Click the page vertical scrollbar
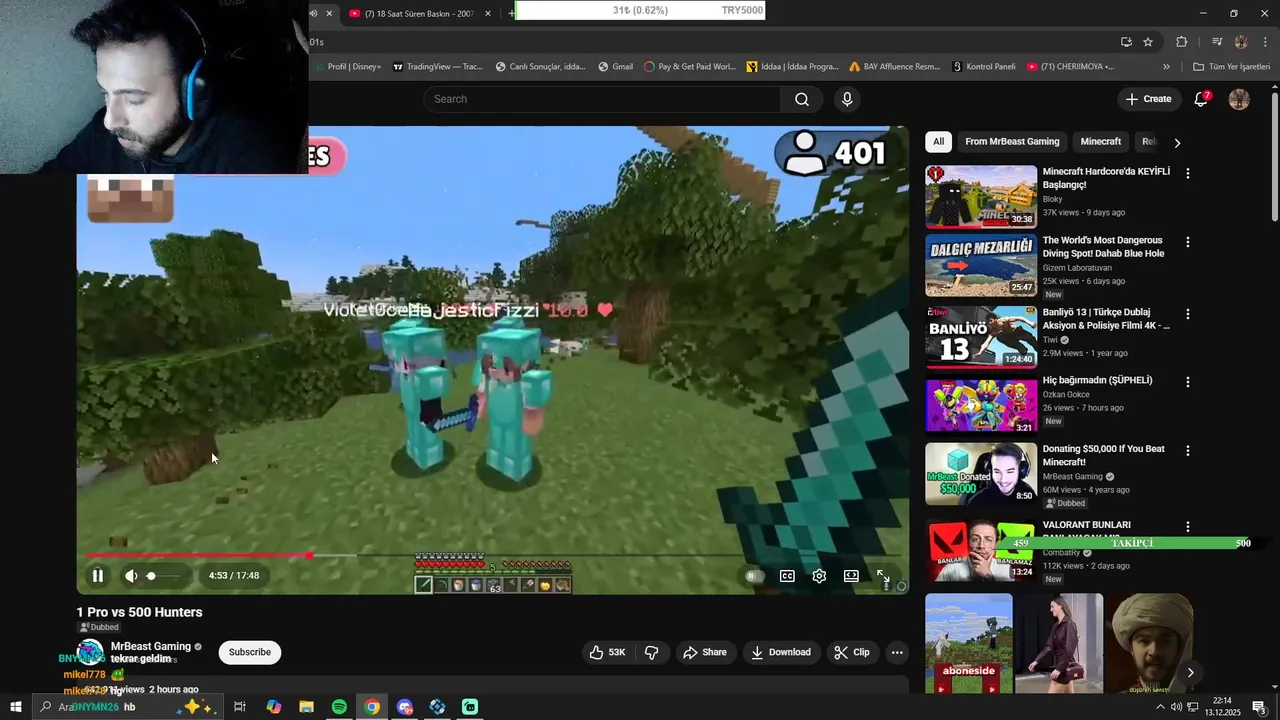The height and width of the screenshot is (720, 1280). 1275,157
